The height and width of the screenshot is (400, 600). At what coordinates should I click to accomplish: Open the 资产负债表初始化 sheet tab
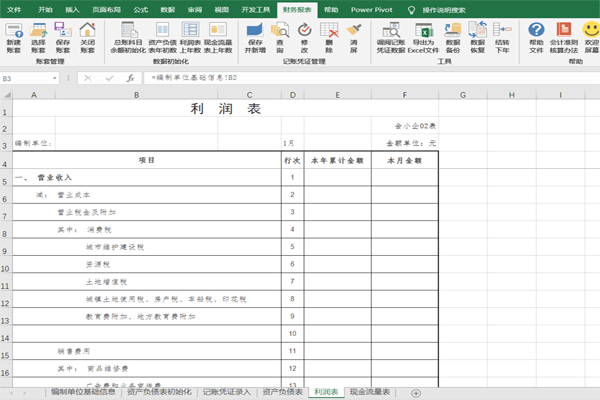159,392
